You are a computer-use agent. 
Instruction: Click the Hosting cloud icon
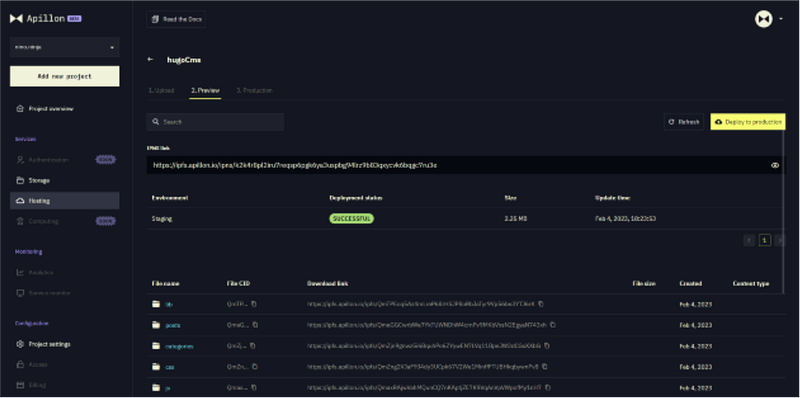(x=20, y=201)
